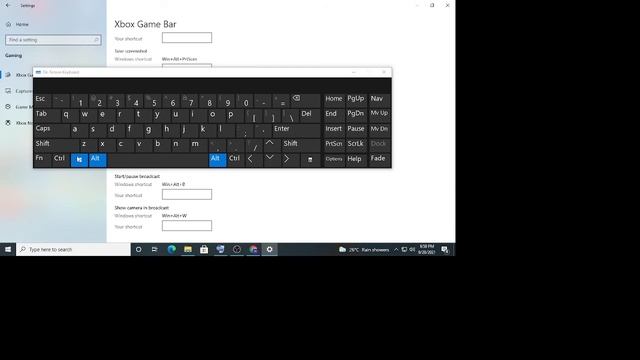Tap the space bar
Image resolution: width=640 pixels, height=360 pixels.
pyautogui.click(x=158, y=160)
